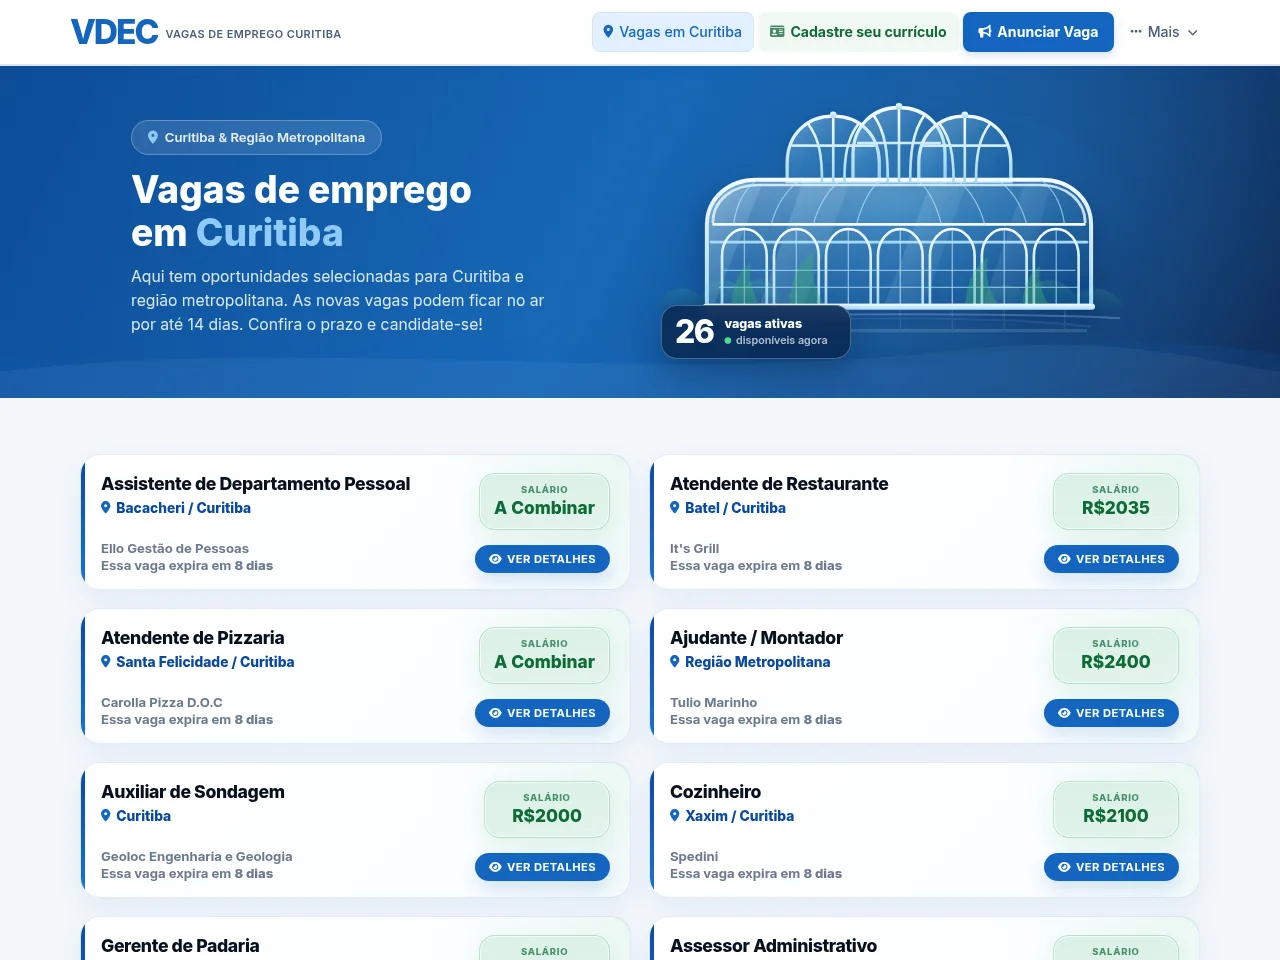The height and width of the screenshot is (960, 1280).
Task: Click the location pin in the Auxiliar de Sondagem card
Action: pyautogui.click(x=106, y=816)
